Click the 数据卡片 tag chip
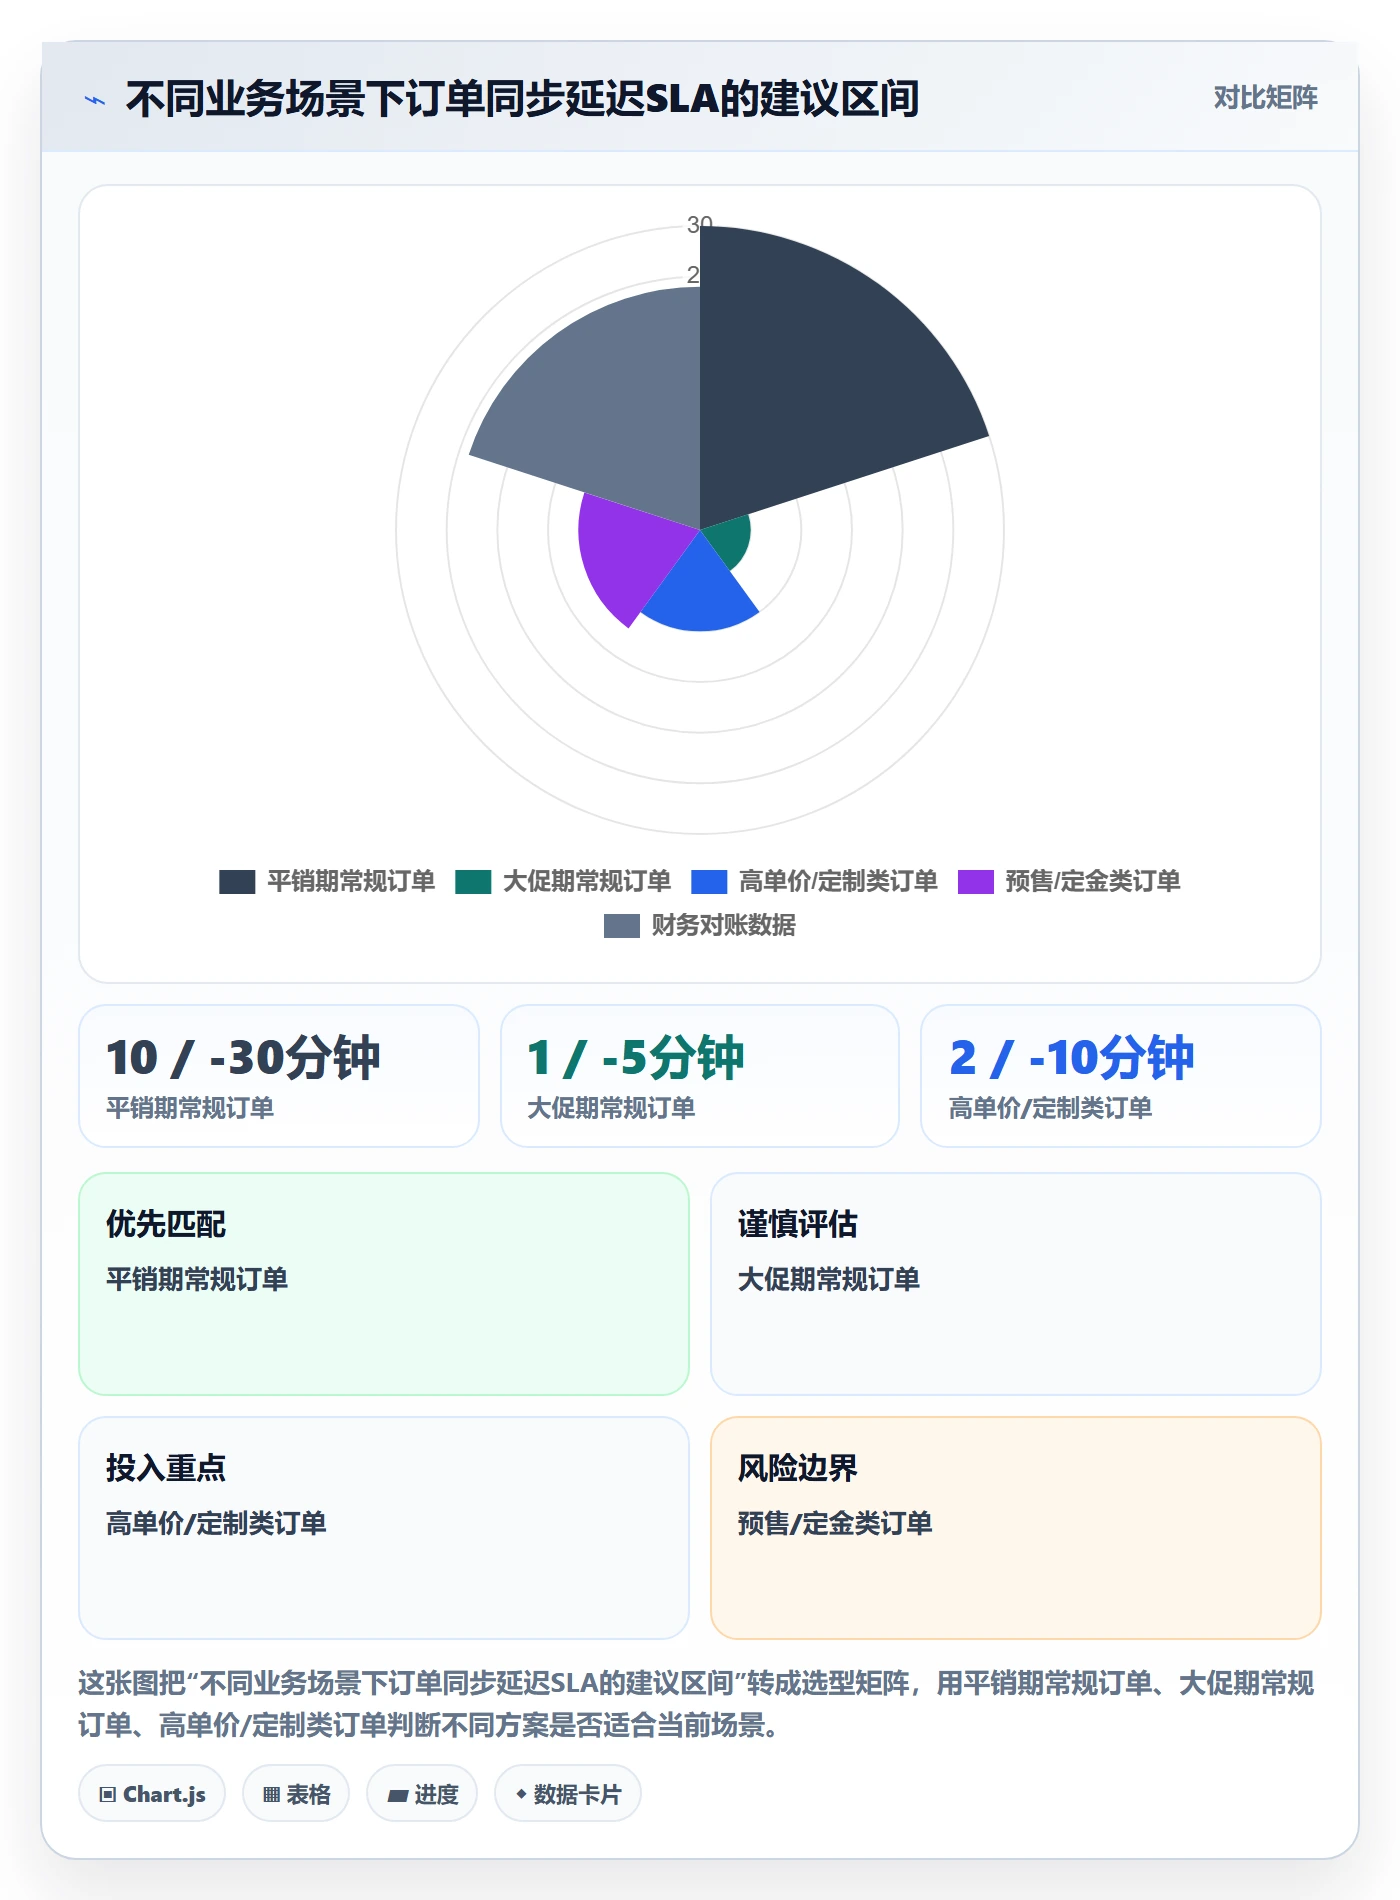 pos(568,1794)
